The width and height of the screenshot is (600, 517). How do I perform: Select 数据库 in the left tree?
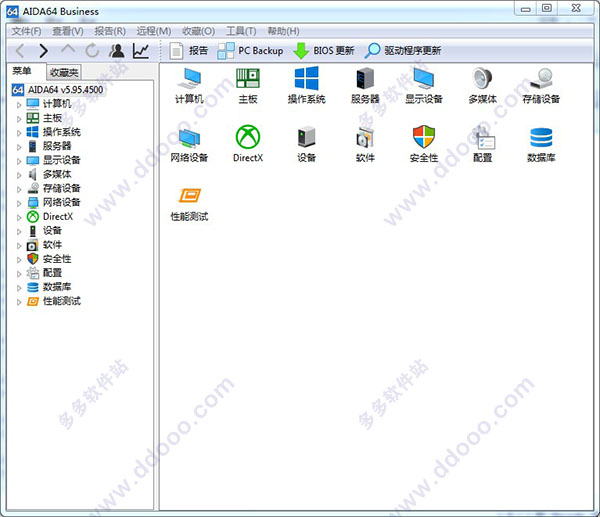click(x=49, y=287)
